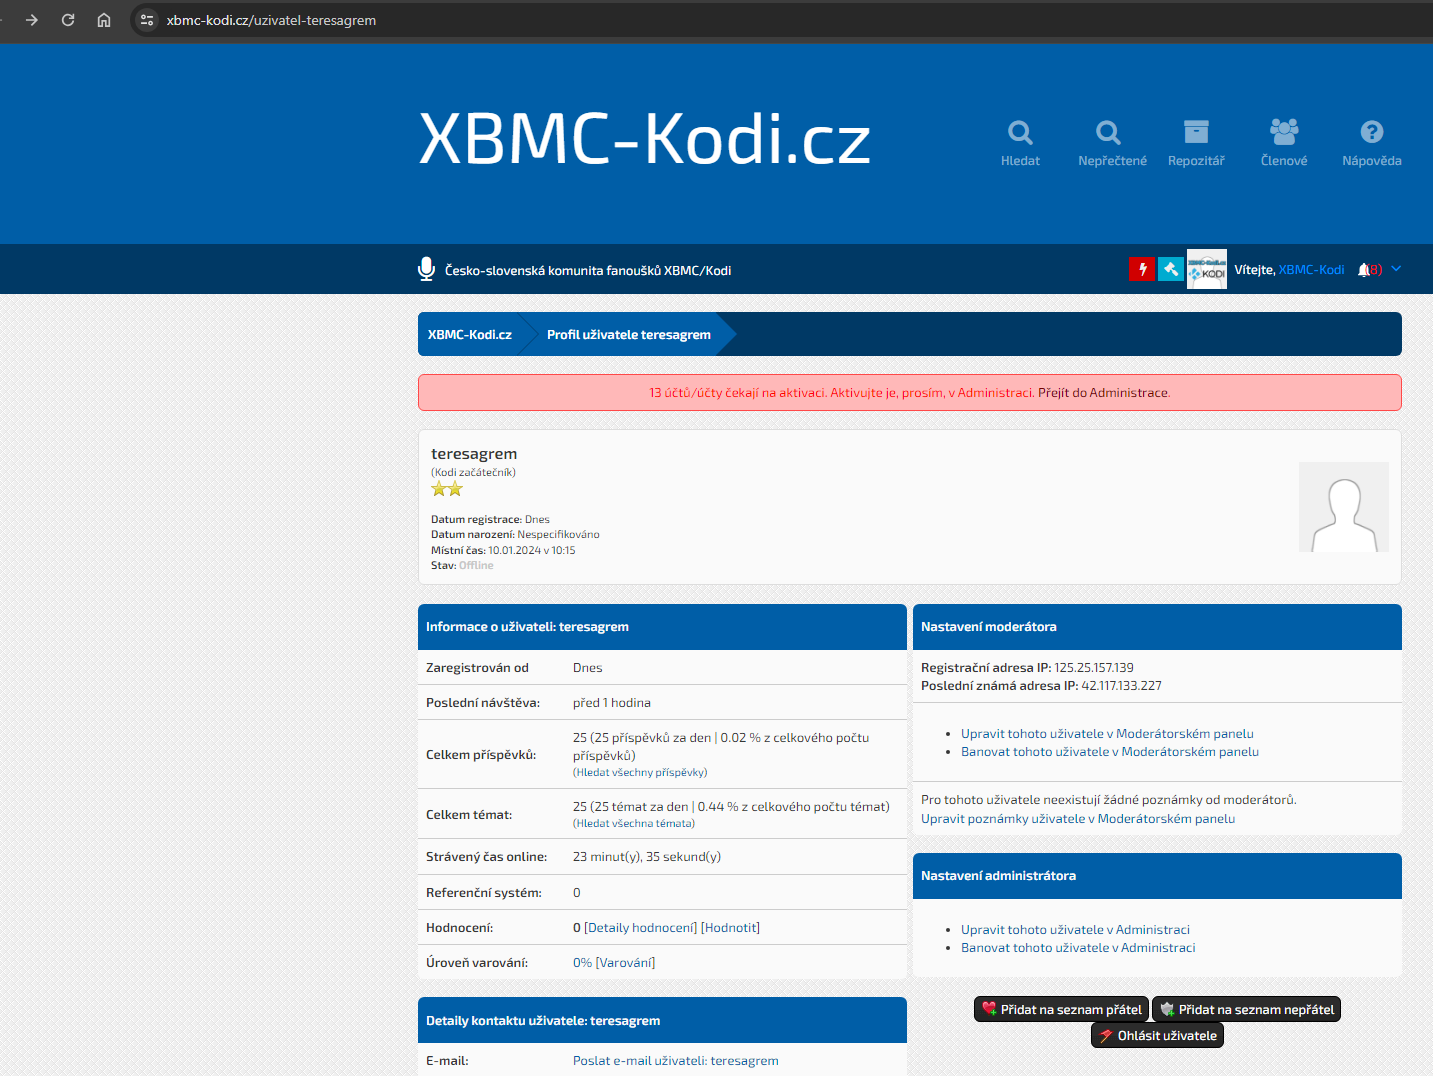Screen dimensions: 1433x1076
Task: Open the notification bell alerts
Action: [1364, 270]
